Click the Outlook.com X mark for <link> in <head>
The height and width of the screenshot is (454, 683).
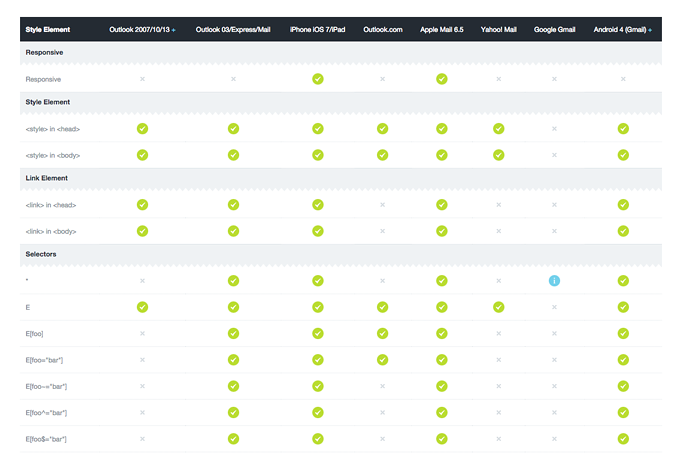click(x=383, y=205)
